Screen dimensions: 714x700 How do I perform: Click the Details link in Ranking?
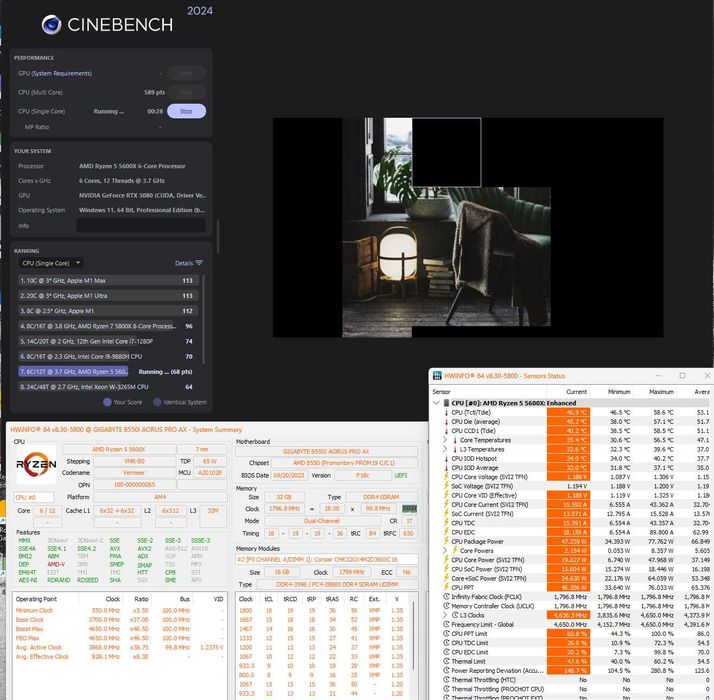pyautogui.click(x=184, y=263)
